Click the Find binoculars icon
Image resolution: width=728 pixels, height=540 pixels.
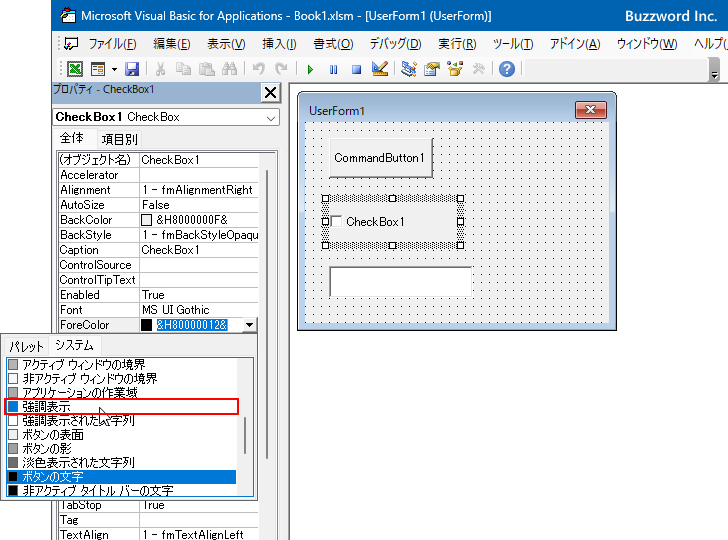pyautogui.click(x=229, y=69)
